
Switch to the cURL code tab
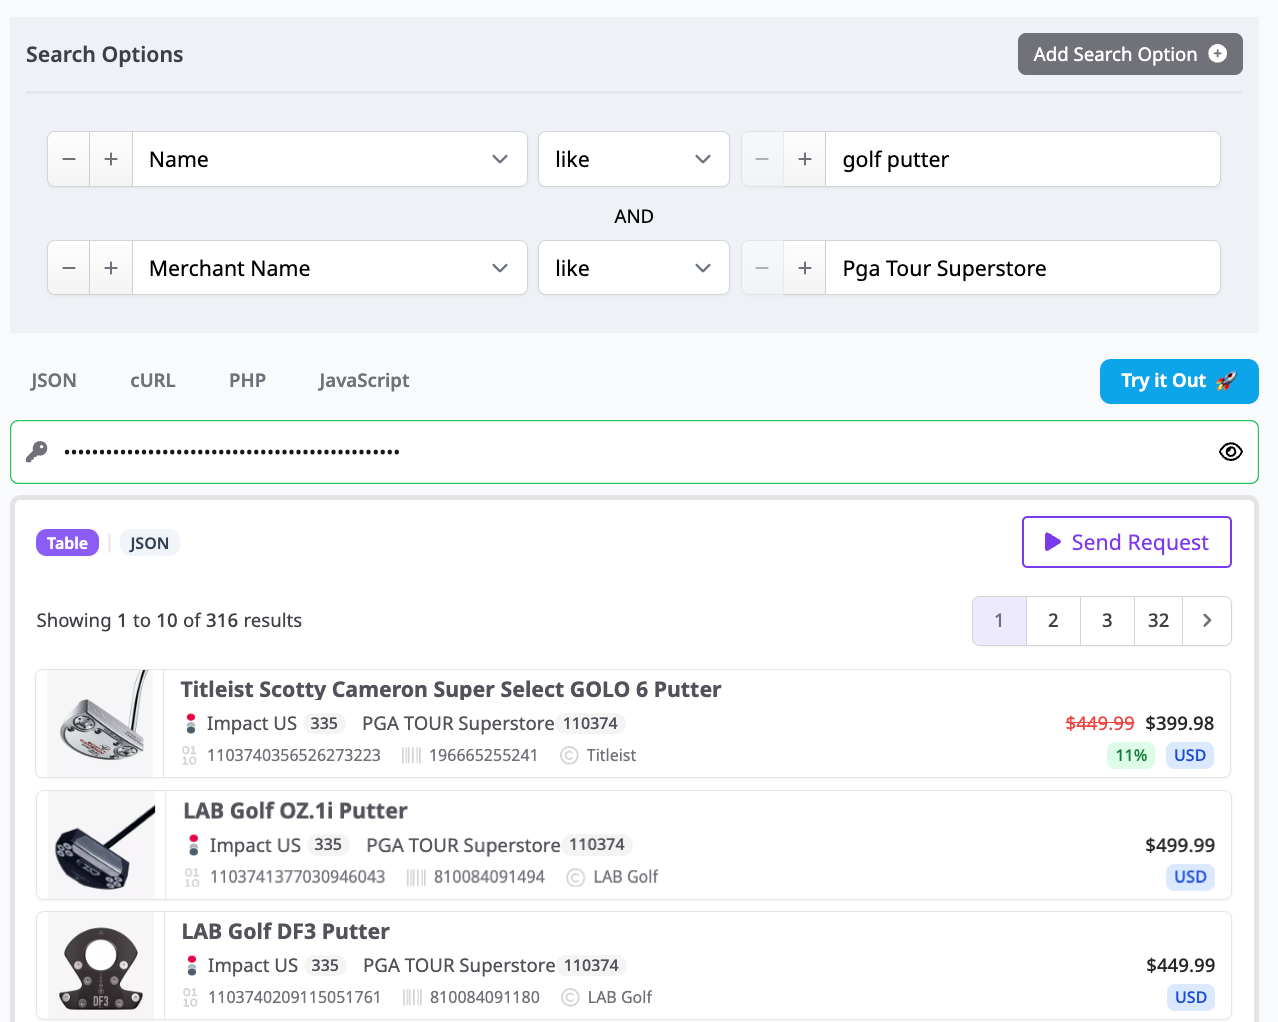pos(153,380)
